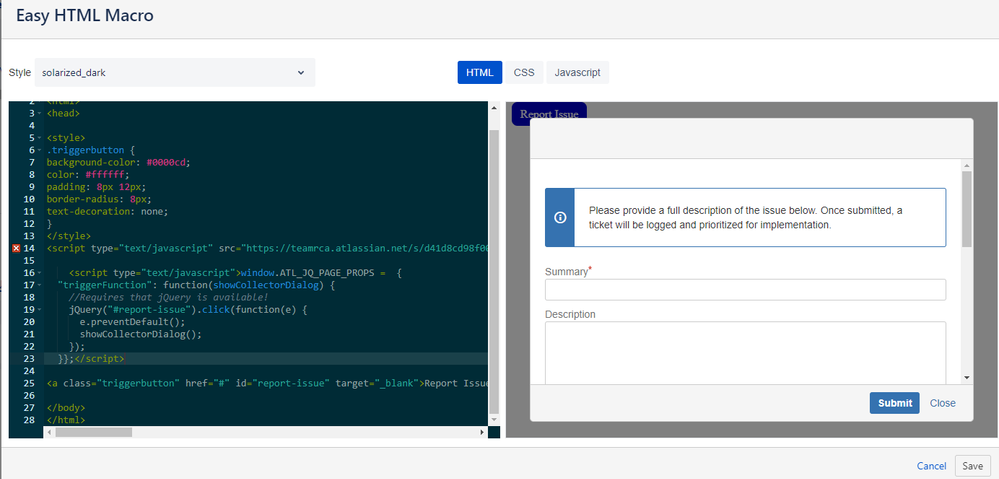Click ".triggerbutton {" selector on line 6

pyautogui.click(x=91, y=150)
